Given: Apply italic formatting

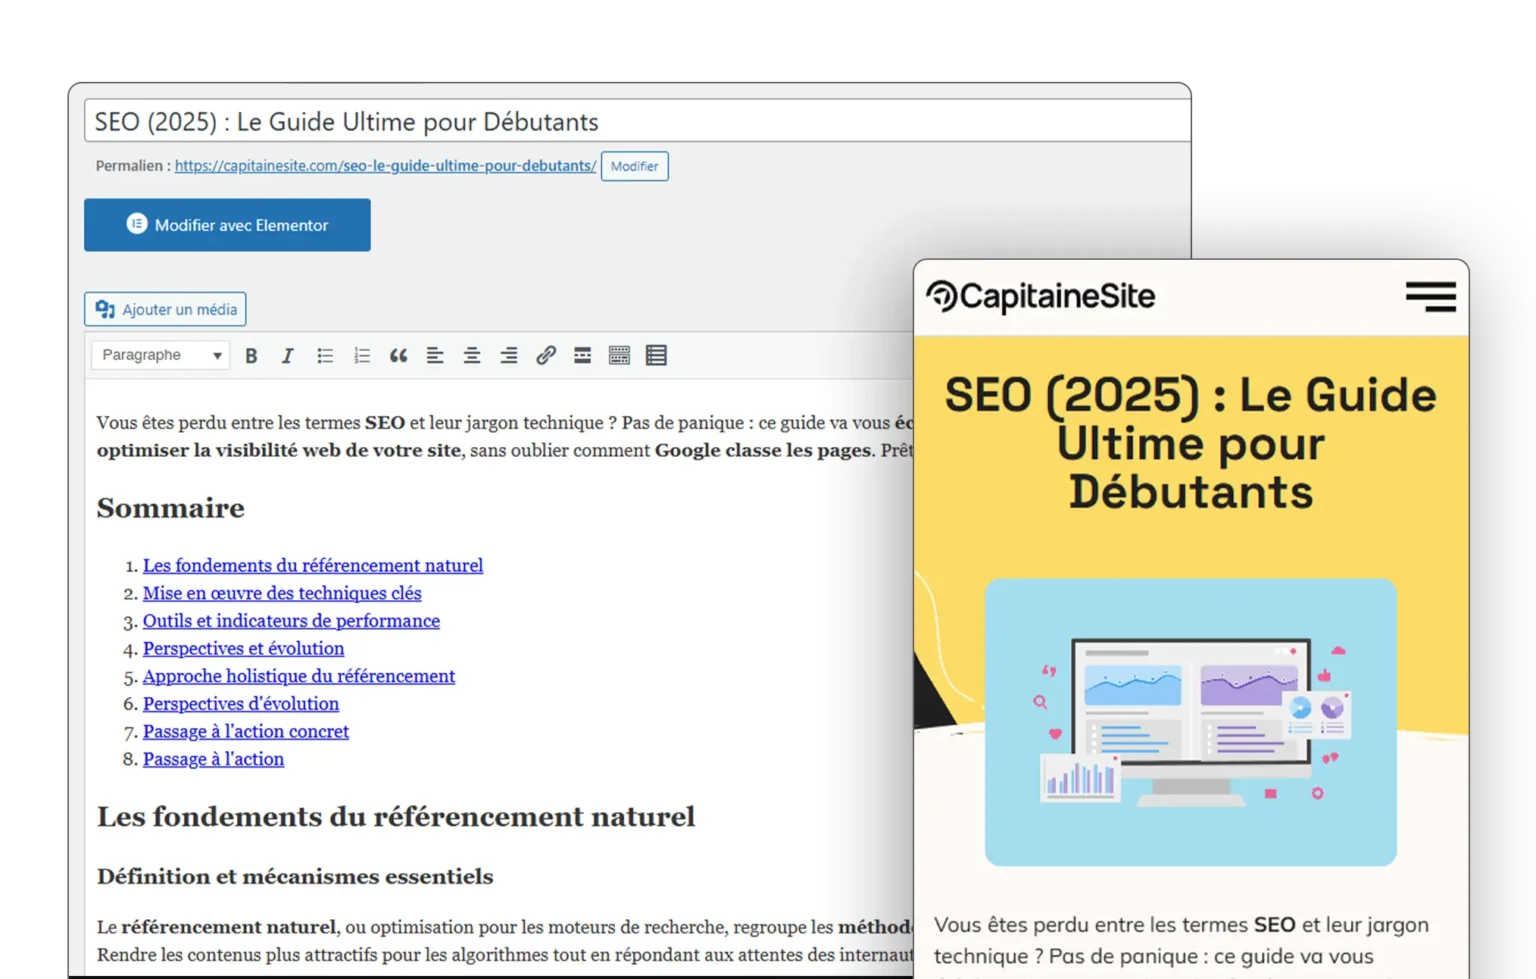Looking at the screenshot, I should [288, 356].
